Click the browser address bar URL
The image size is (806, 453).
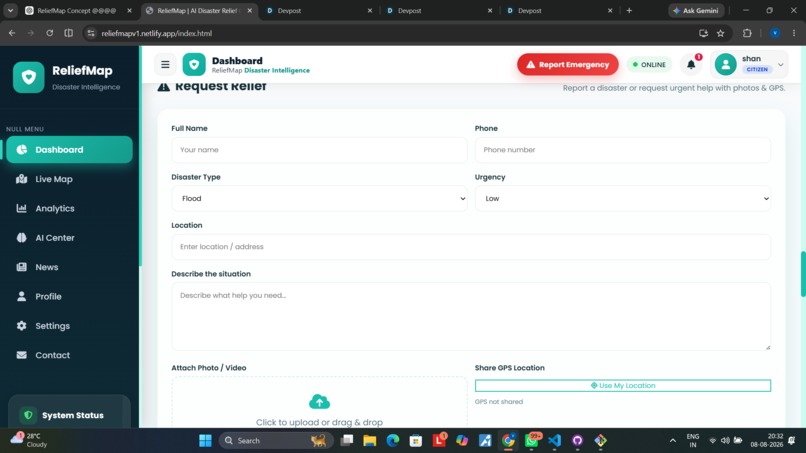157,33
